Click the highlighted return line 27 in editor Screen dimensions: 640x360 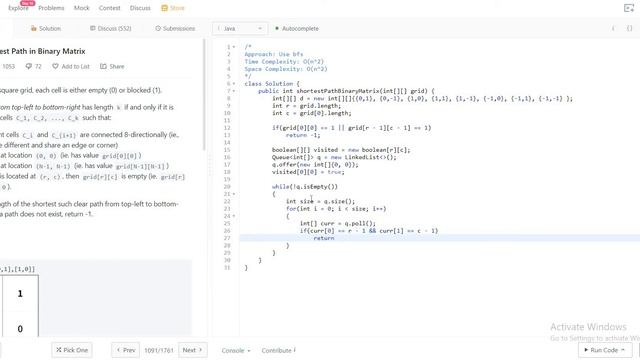click(440, 238)
